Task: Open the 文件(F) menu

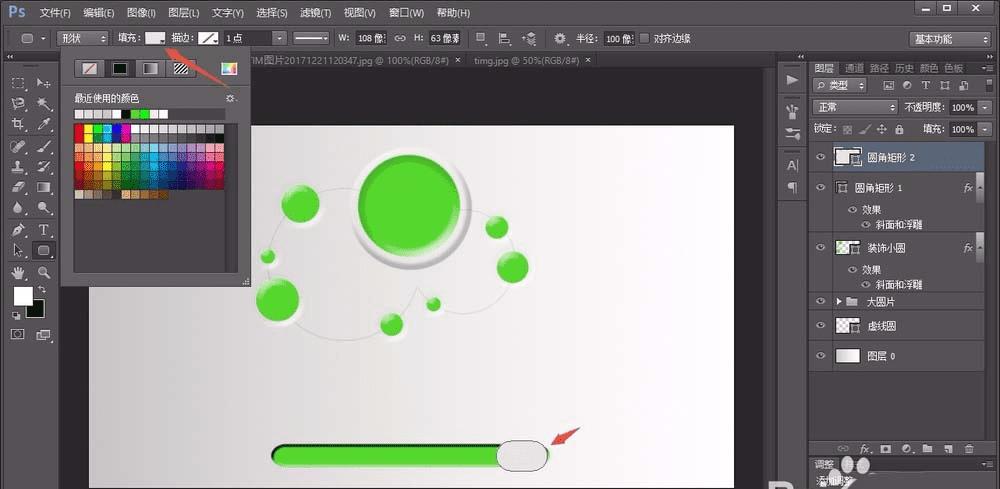Action: click(55, 13)
